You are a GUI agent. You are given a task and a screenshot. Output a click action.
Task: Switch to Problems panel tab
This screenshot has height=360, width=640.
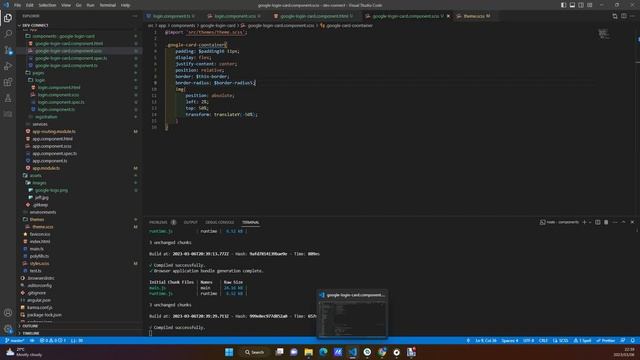(158, 222)
